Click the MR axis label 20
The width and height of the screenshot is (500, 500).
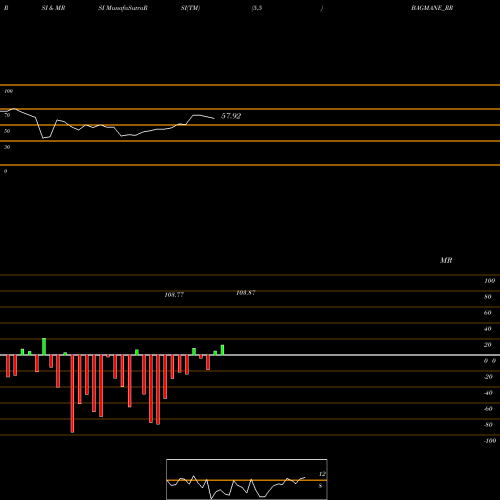(x=488, y=345)
